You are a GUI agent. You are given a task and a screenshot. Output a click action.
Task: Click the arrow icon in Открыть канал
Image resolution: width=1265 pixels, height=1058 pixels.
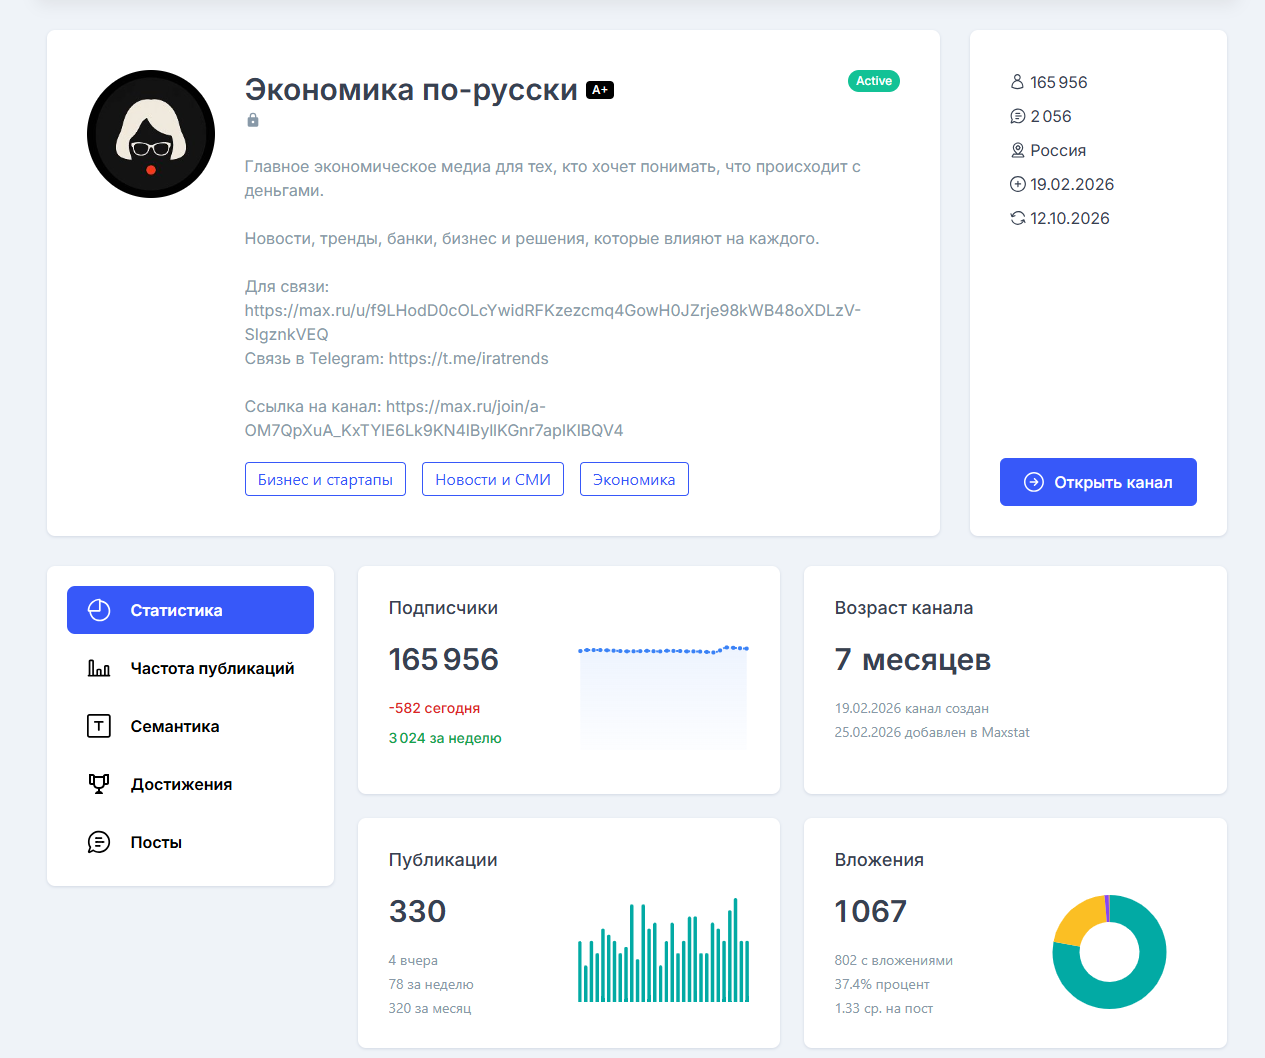click(1034, 482)
